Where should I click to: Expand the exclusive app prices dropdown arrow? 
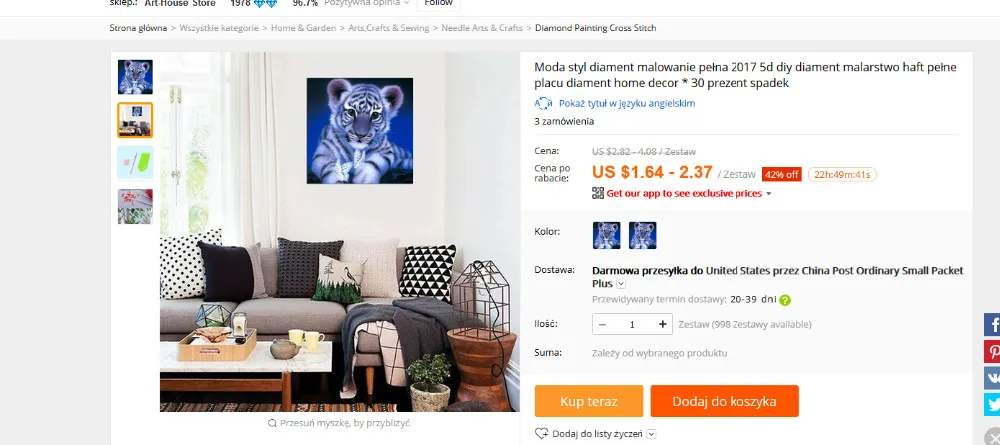[x=768, y=194]
